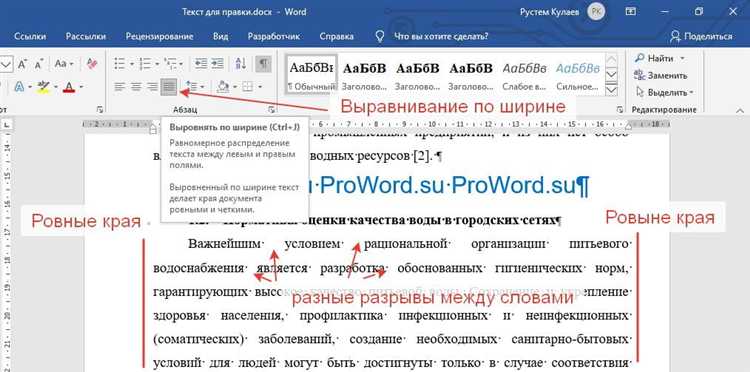Screen dimensions: 750x372
Task: Toggle the show paragraph marks ¶ button
Action: pos(263,64)
